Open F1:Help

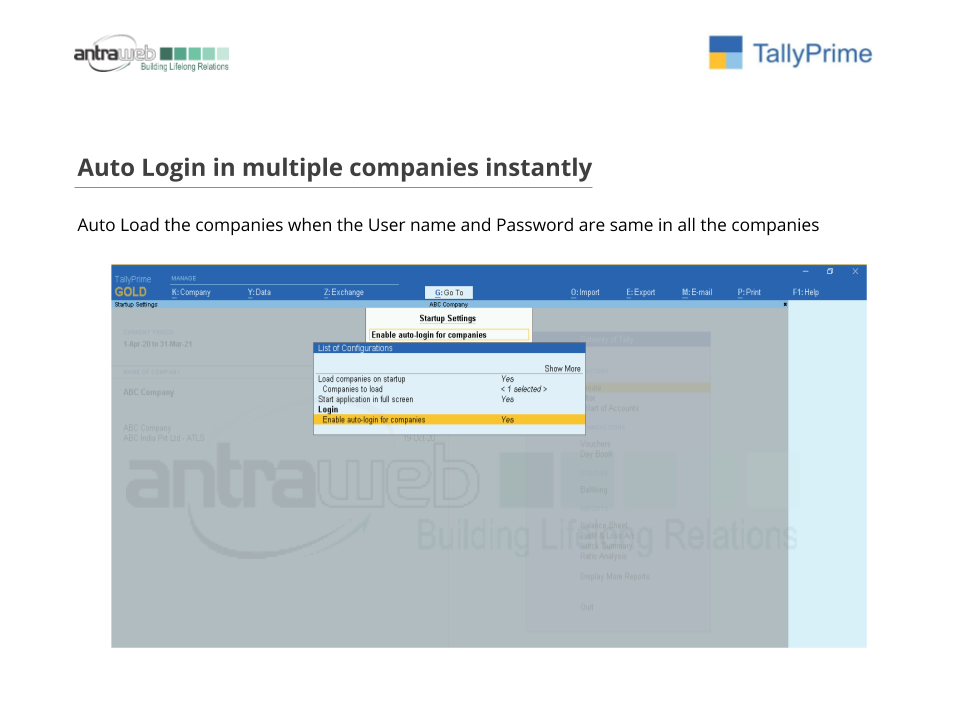click(805, 292)
